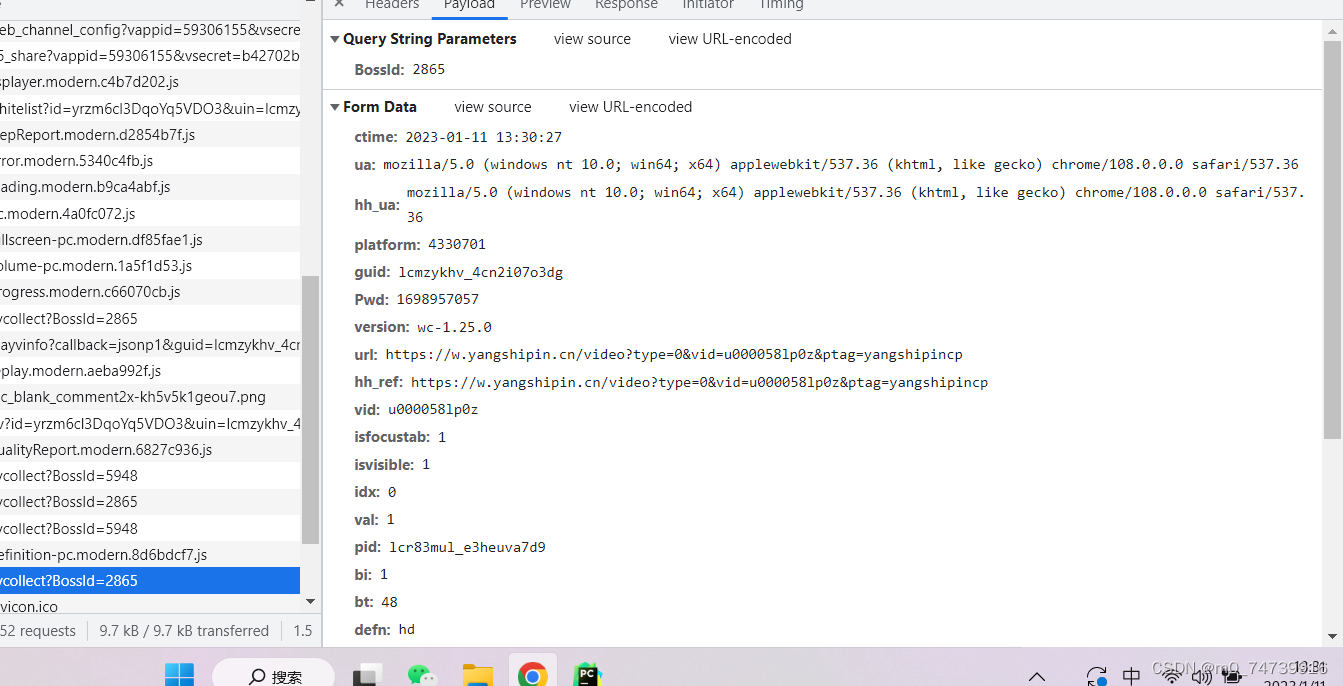The height and width of the screenshot is (686, 1343).
Task: Click view URL-encoded for Query String Parameters
Action: pos(730,39)
